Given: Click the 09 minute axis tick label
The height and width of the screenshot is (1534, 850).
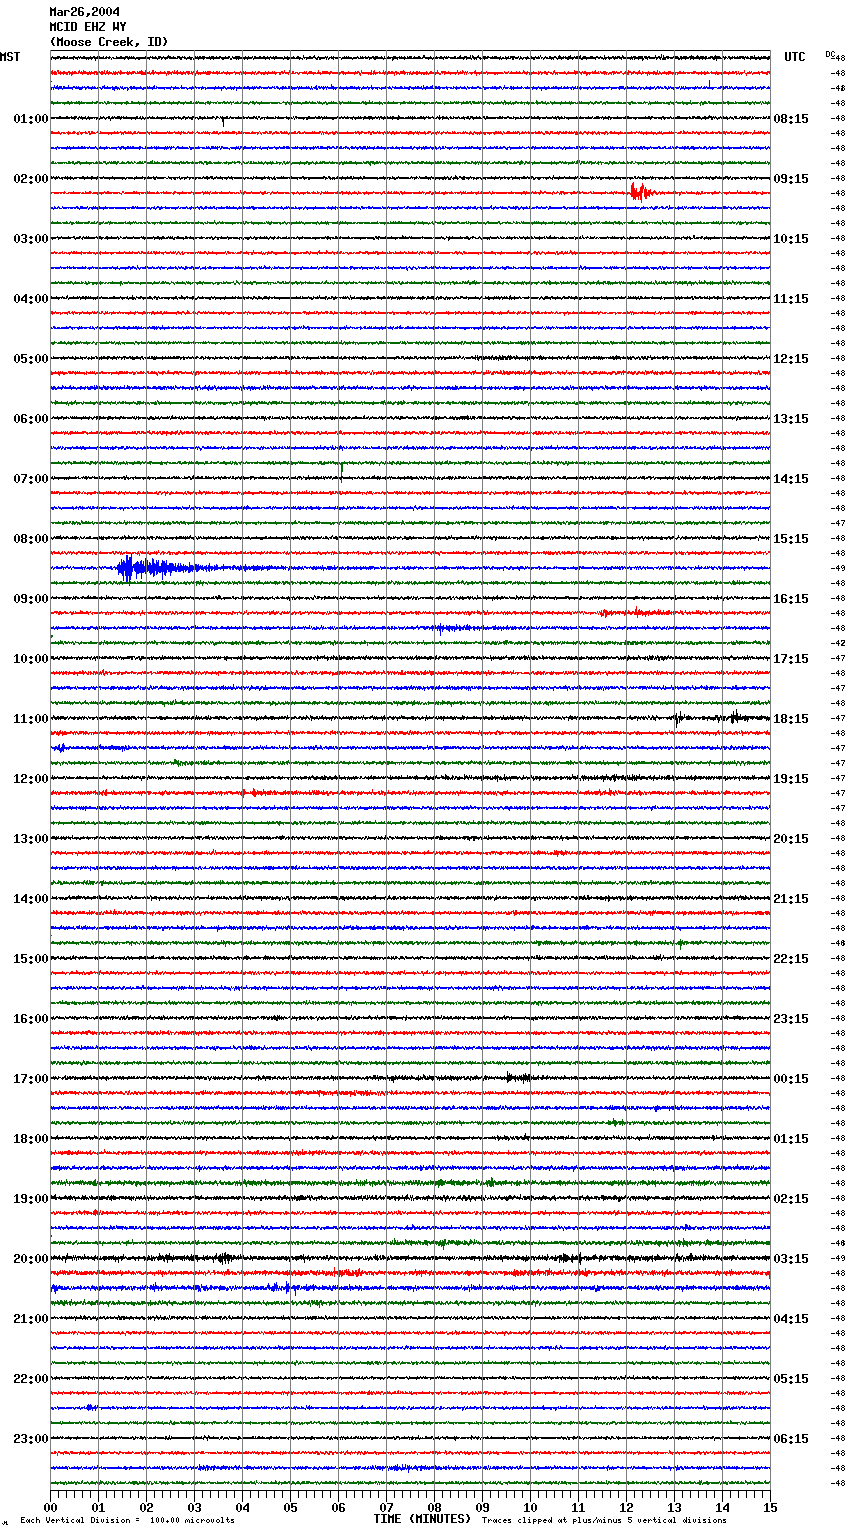Looking at the screenshot, I should [482, 1507].
